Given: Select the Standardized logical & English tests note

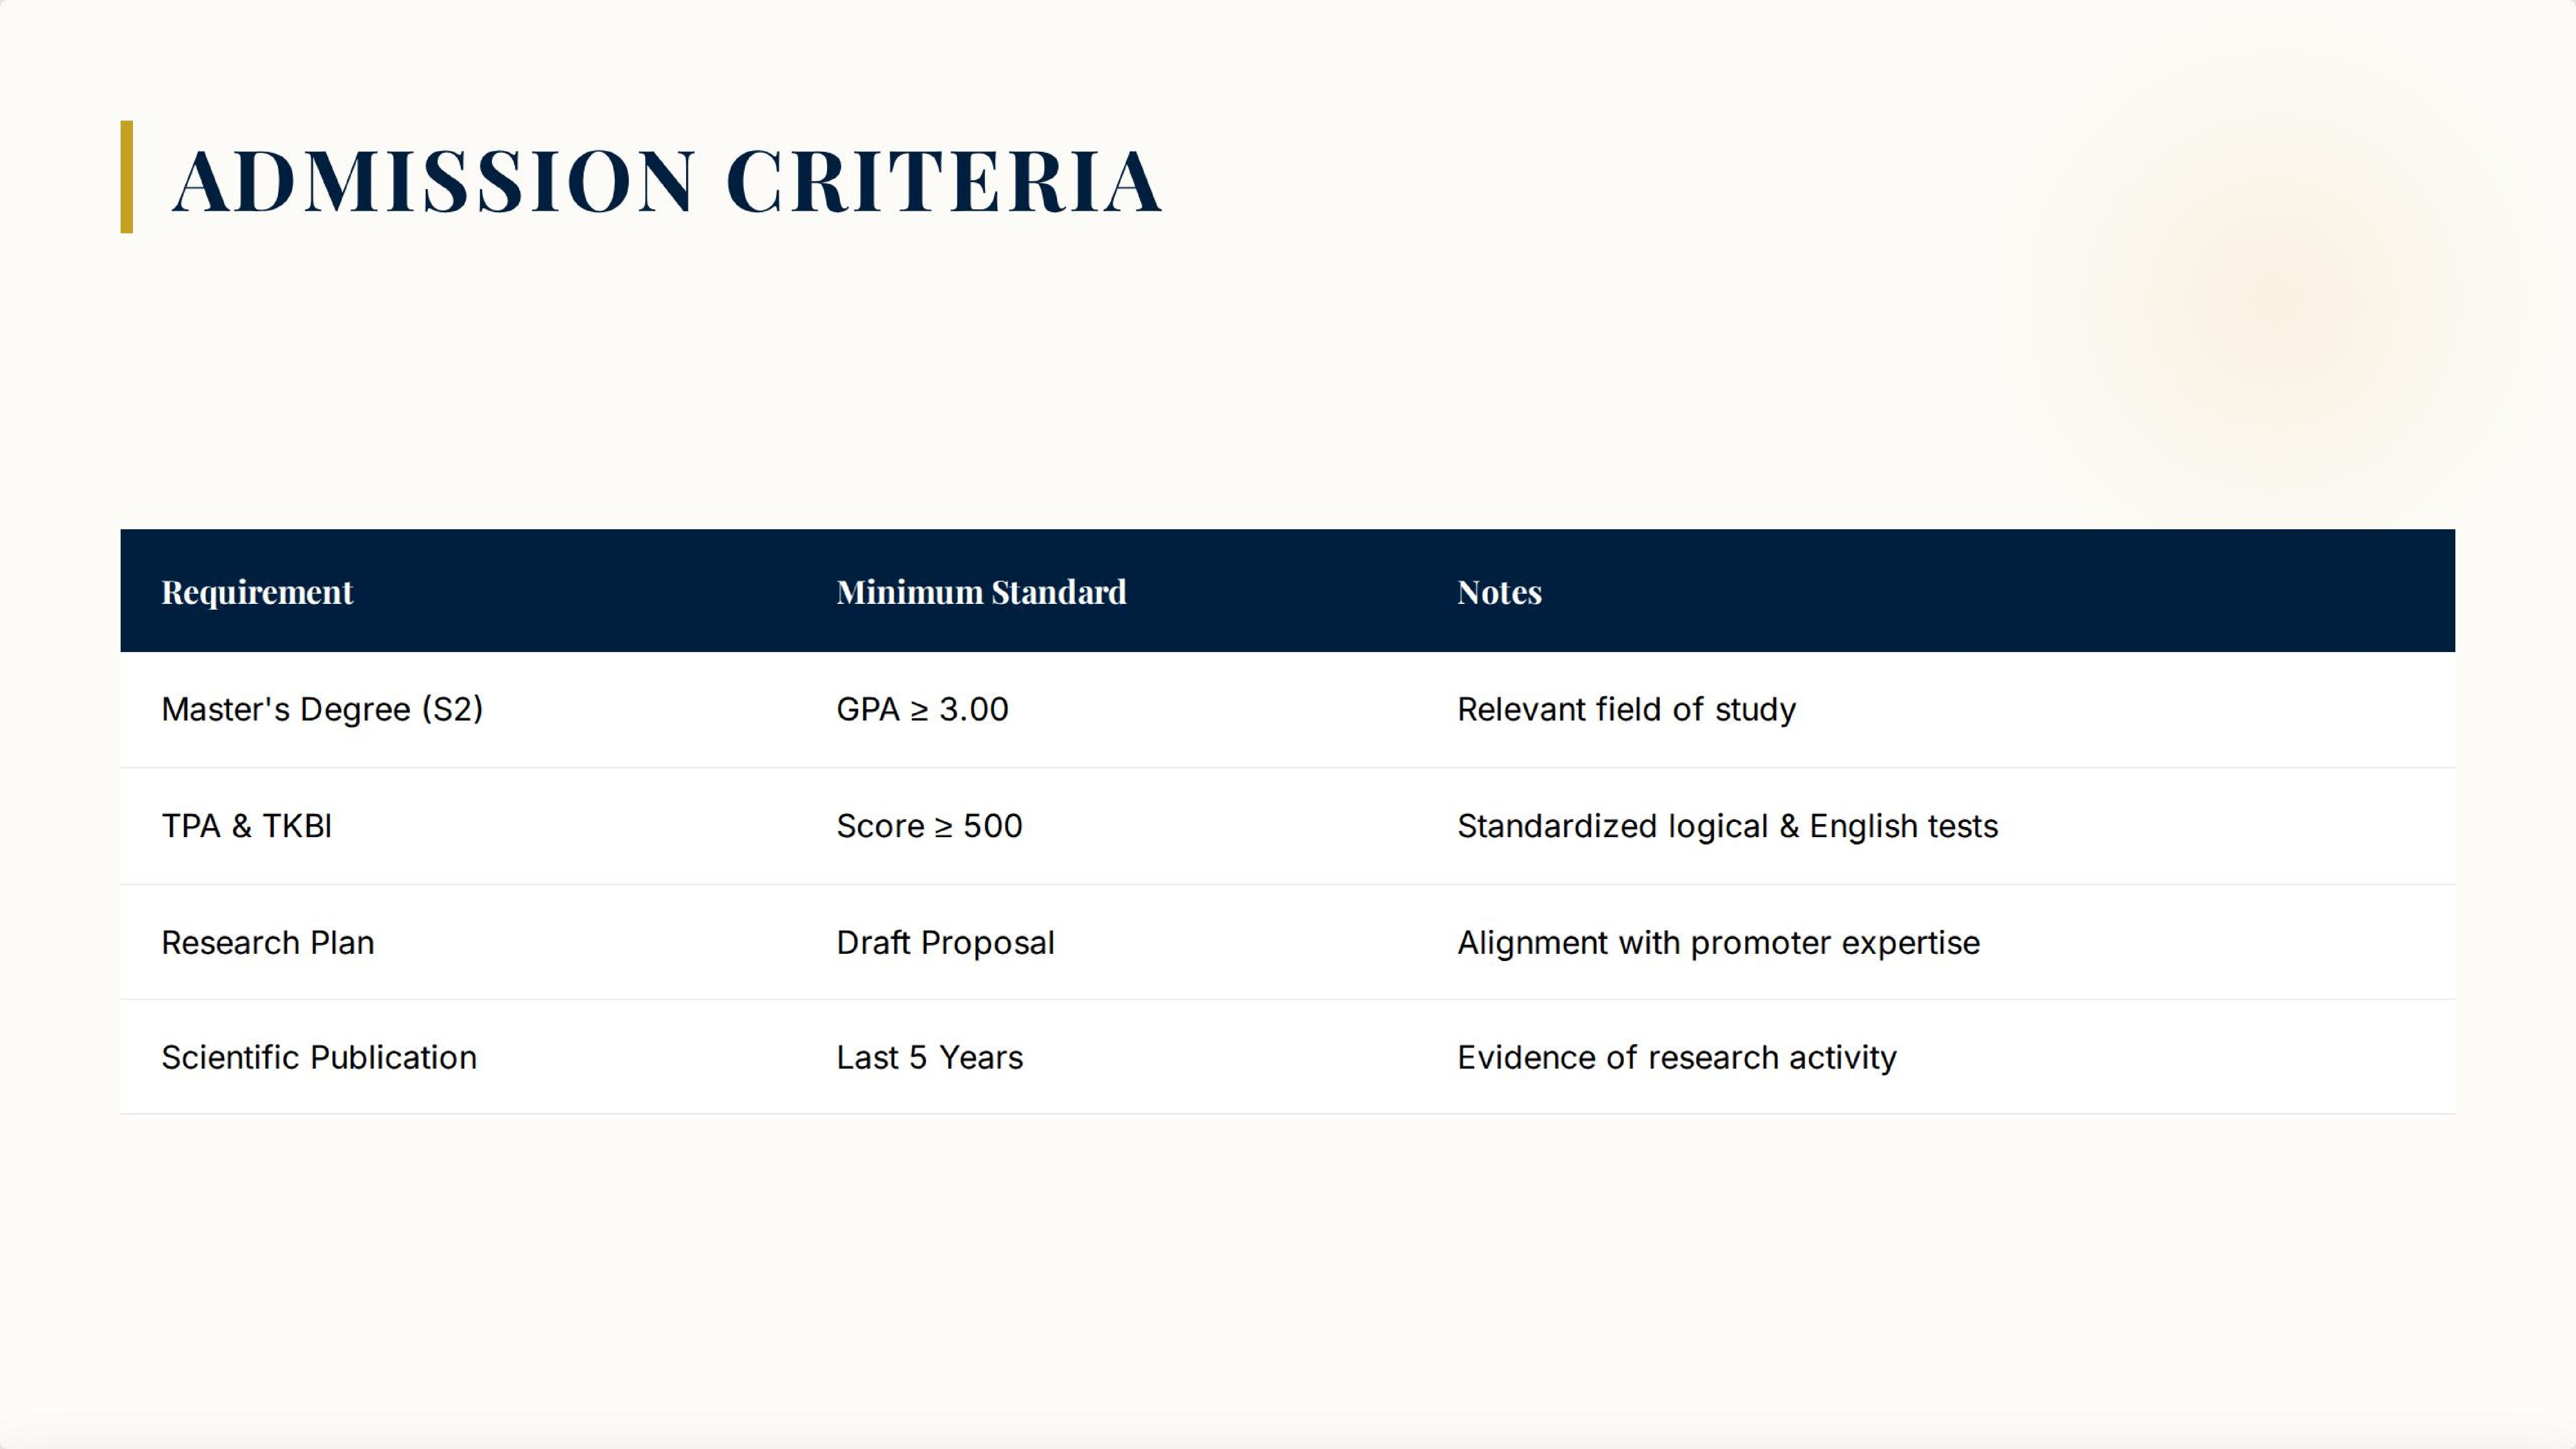Looking at the screenshot, I should pos(1727,826).
